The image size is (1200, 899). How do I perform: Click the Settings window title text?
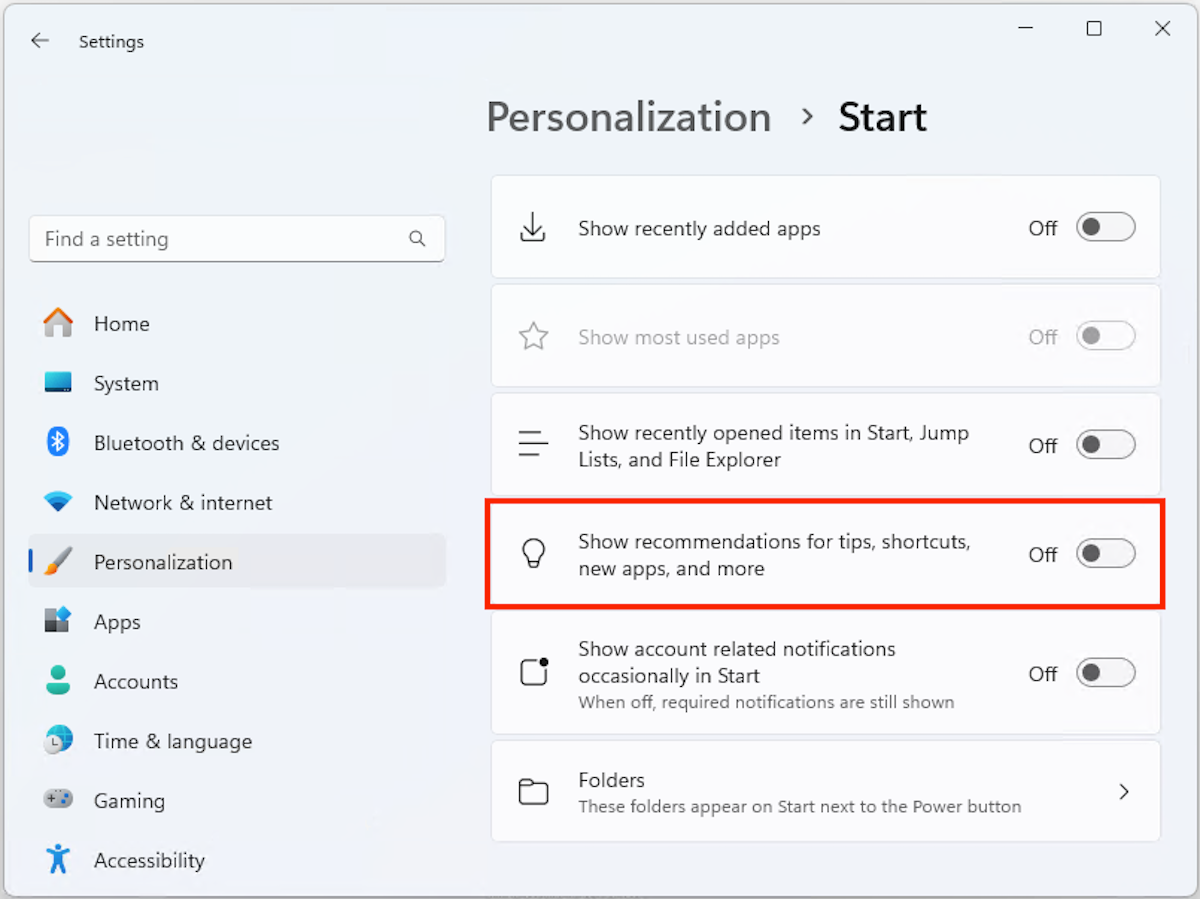111,41
